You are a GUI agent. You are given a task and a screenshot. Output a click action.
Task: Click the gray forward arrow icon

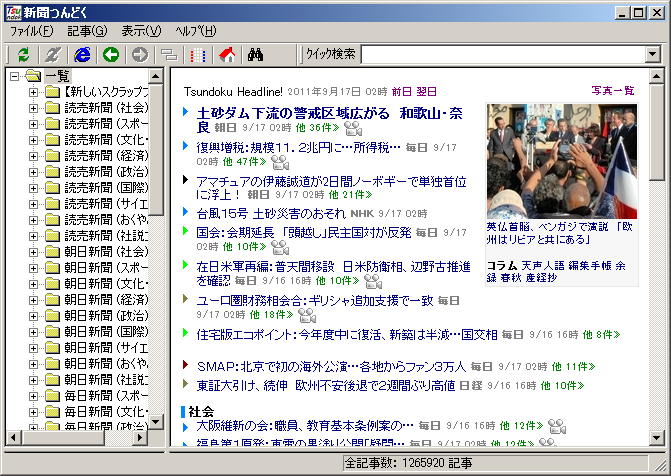pyautogui.click(x=140, y=55)
